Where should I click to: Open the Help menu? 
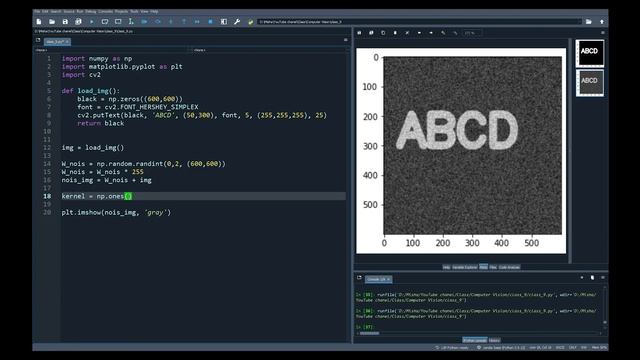click(x=154, y=11)
